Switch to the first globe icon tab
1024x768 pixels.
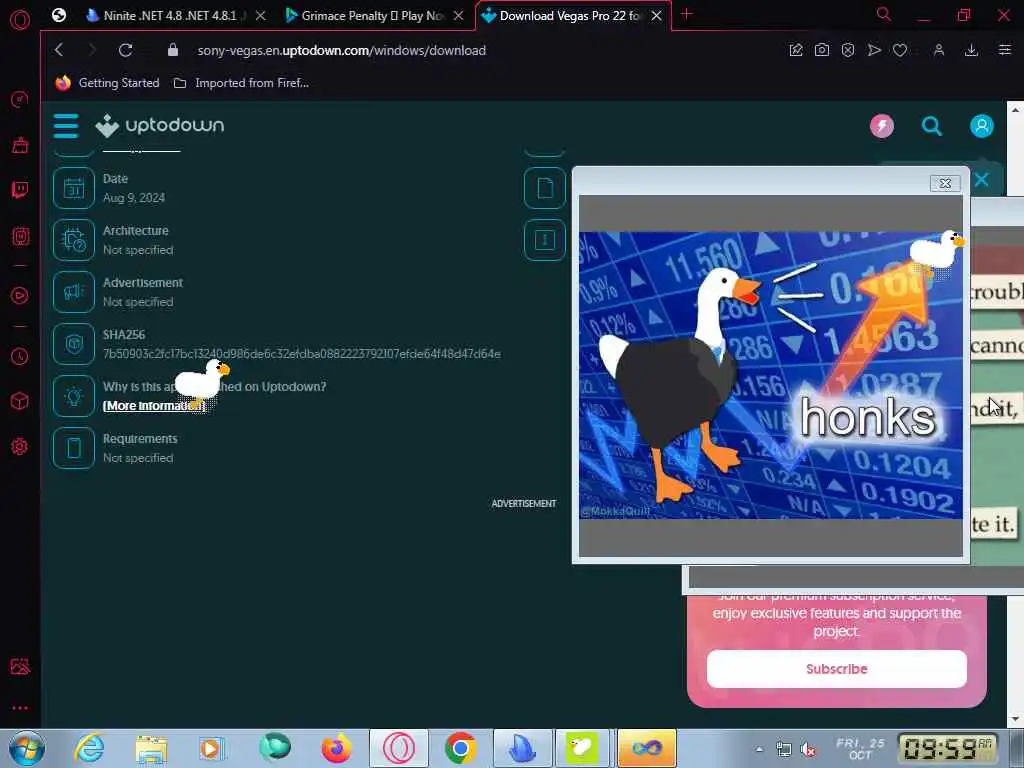pos(59,15)
